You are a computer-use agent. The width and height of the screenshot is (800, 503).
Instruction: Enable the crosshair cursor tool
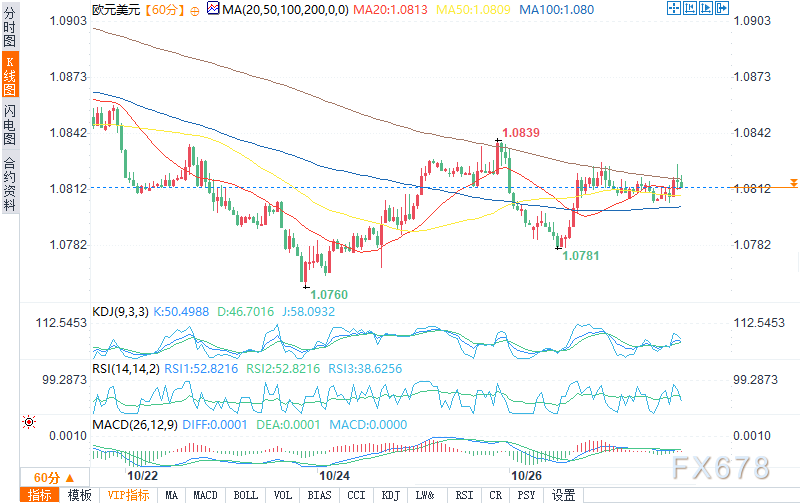[x=673, y=8]
